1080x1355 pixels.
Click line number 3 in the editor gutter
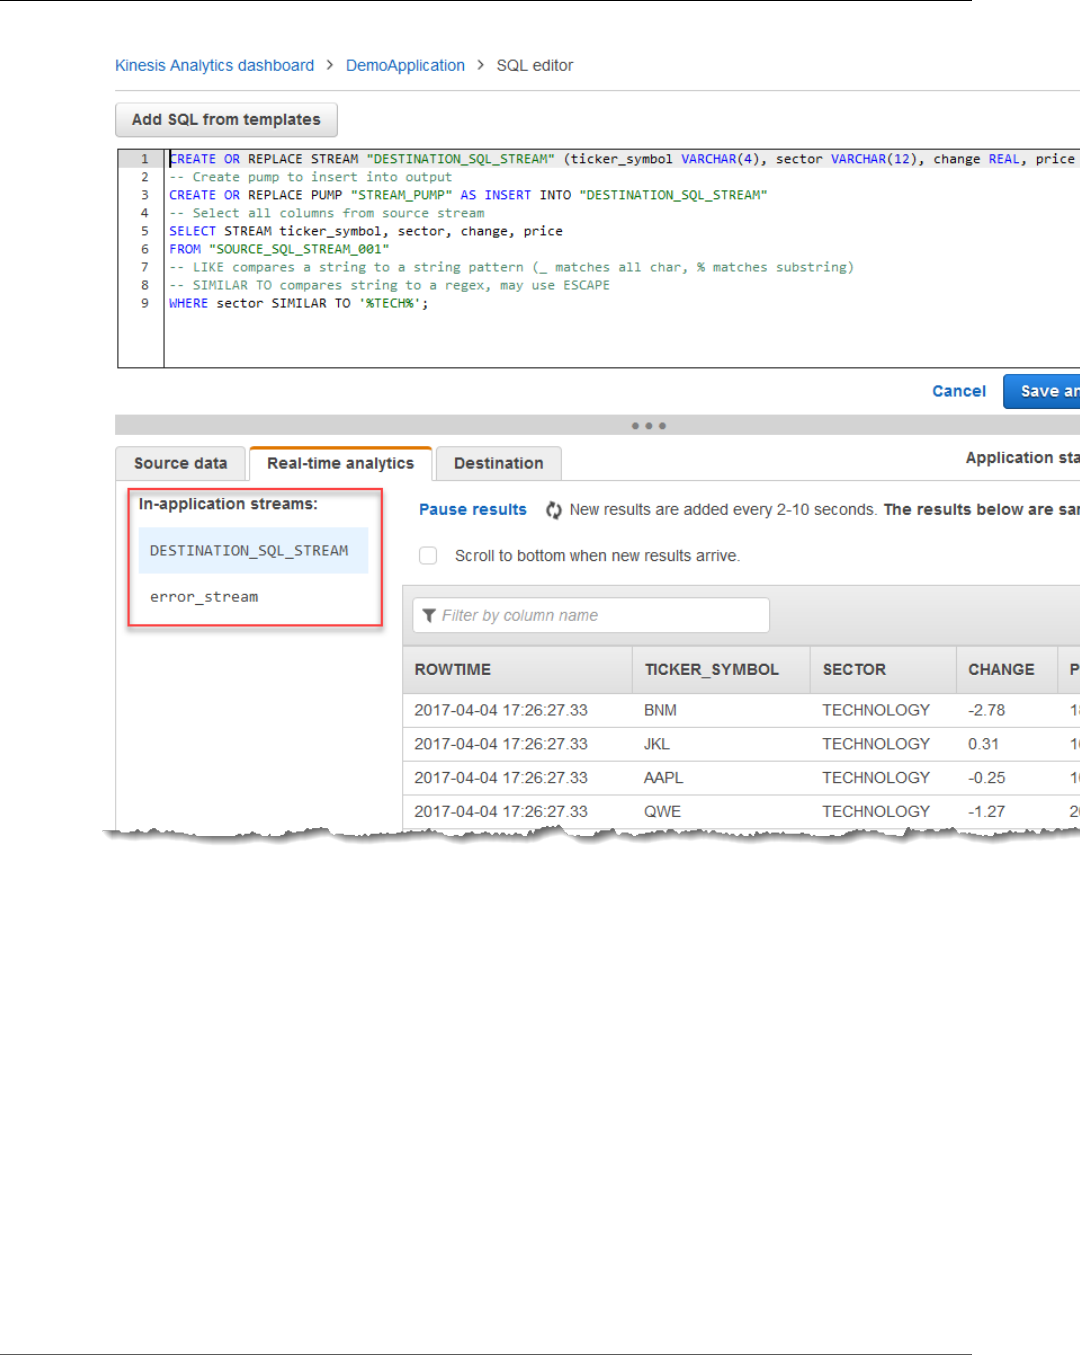(144, 195)
